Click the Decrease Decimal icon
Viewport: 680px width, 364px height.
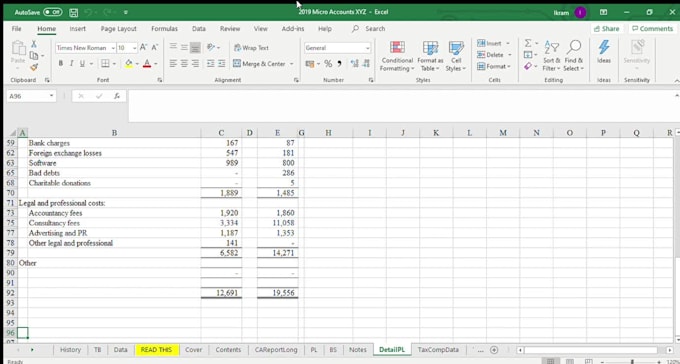click(x=366, y=64)
